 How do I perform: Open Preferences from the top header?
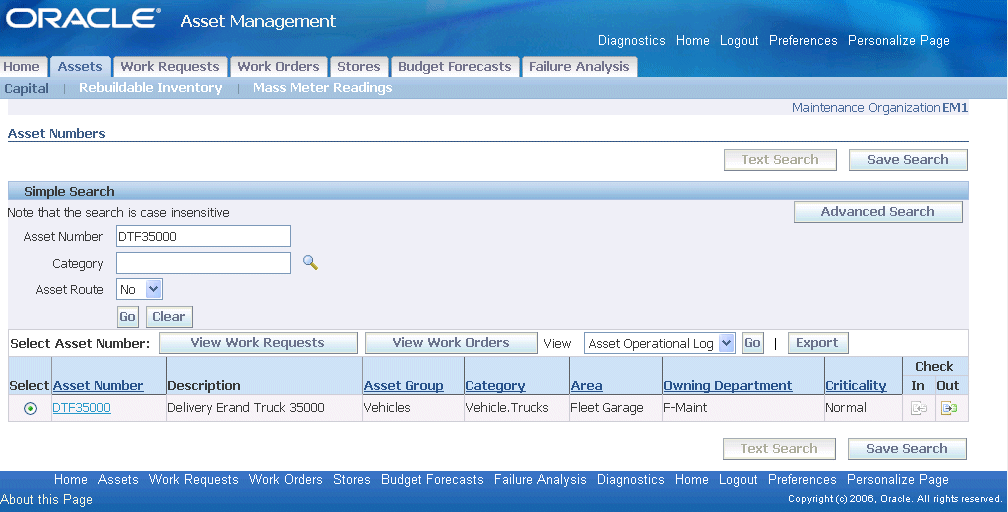click(803, 41)
